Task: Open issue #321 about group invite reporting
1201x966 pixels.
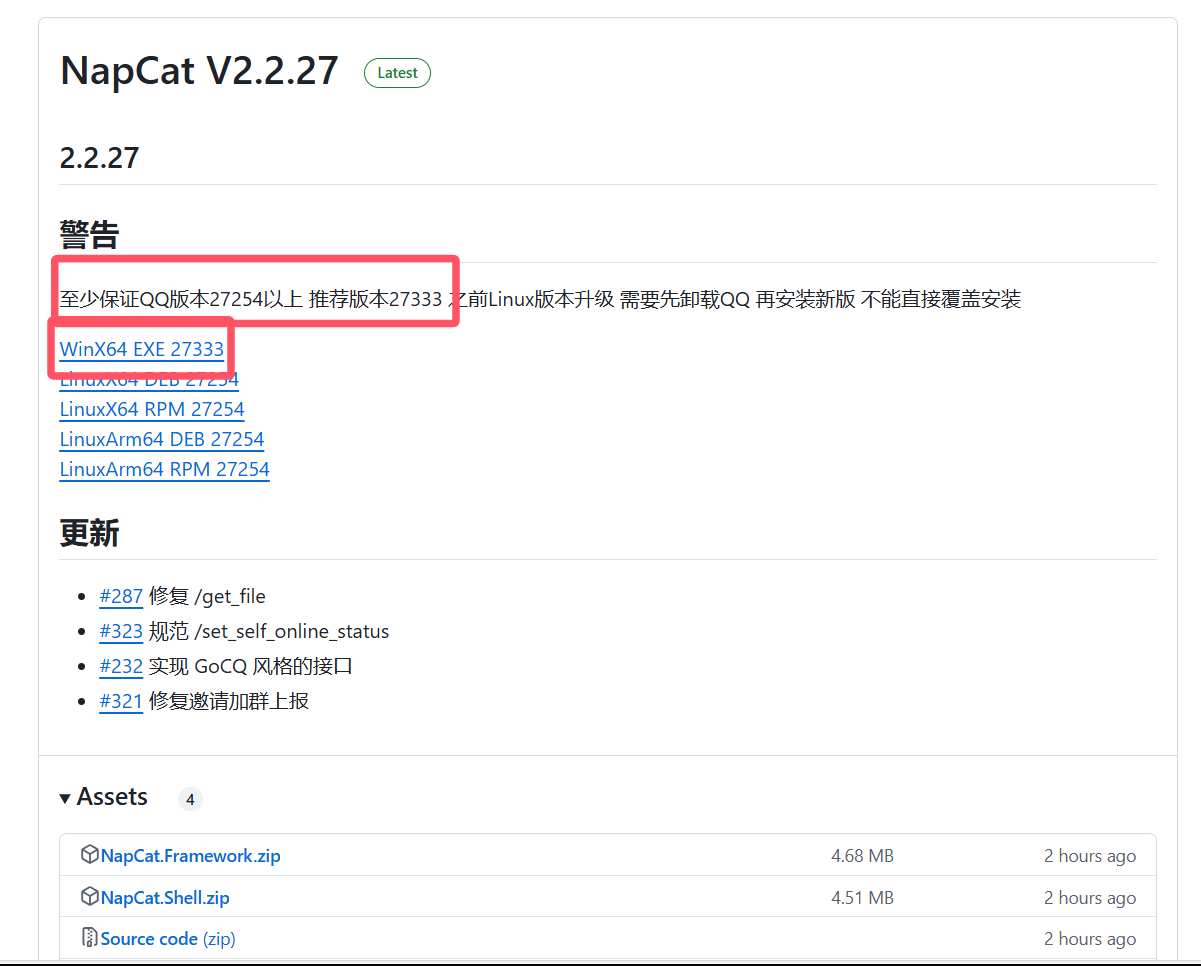Action: 121,701
